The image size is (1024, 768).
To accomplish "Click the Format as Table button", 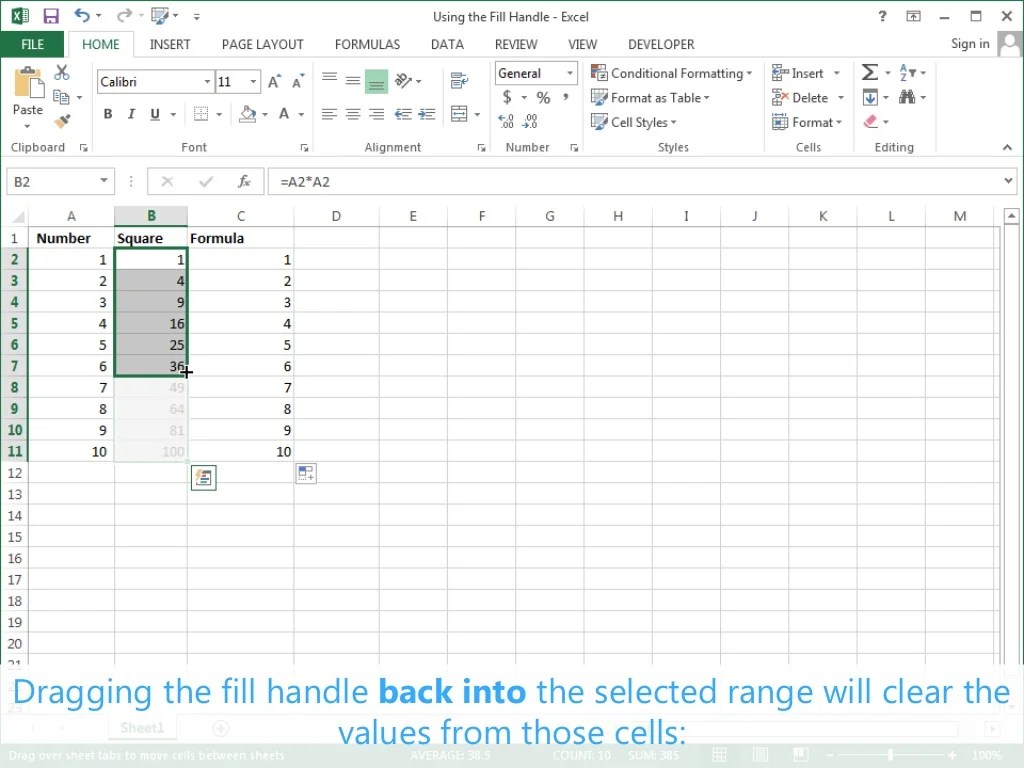I will (x=653, y=97).
